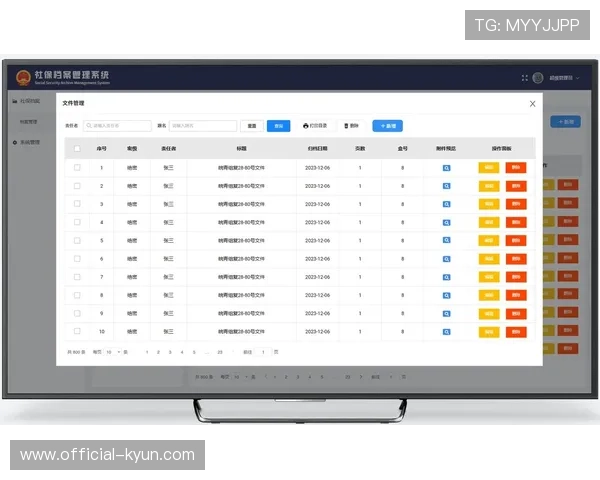Click the blue add new button in dialog

click(387, 126)
